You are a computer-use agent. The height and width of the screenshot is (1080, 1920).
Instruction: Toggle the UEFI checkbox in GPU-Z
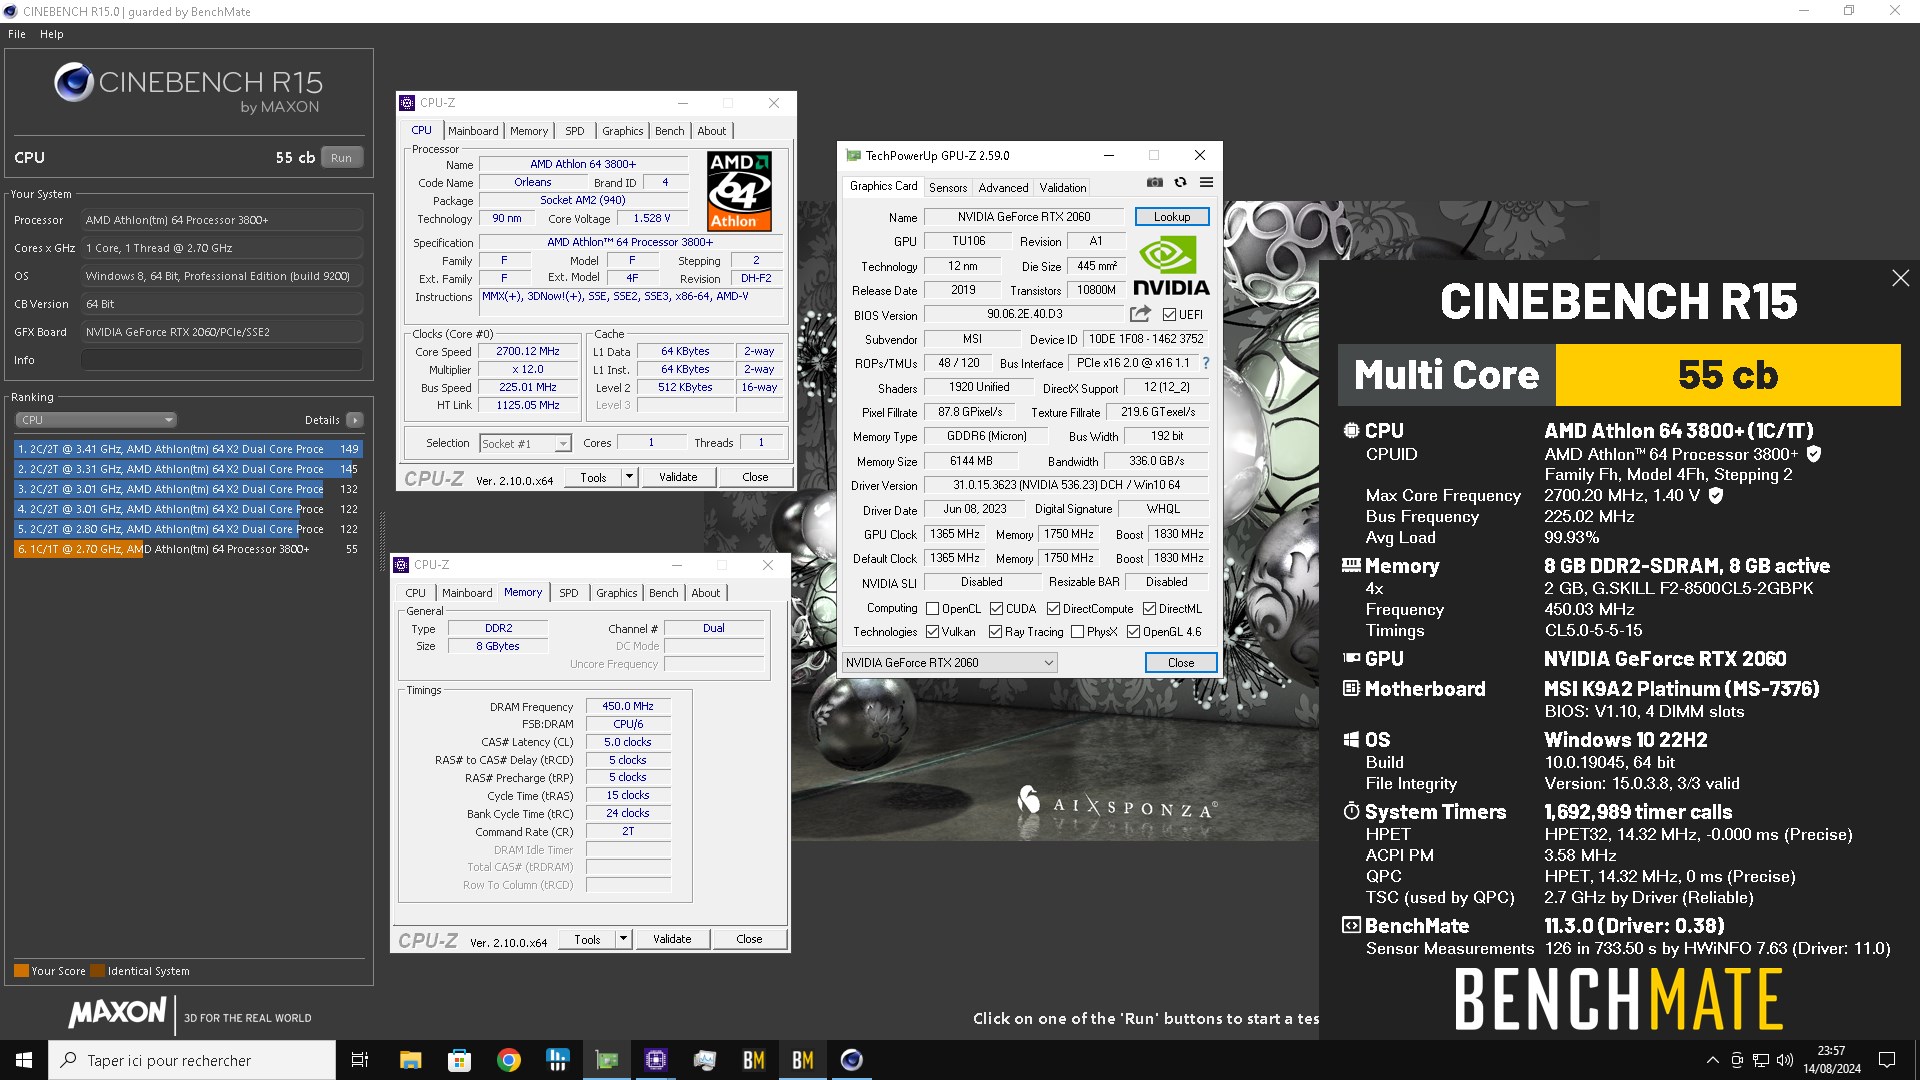click(1169, 314)
